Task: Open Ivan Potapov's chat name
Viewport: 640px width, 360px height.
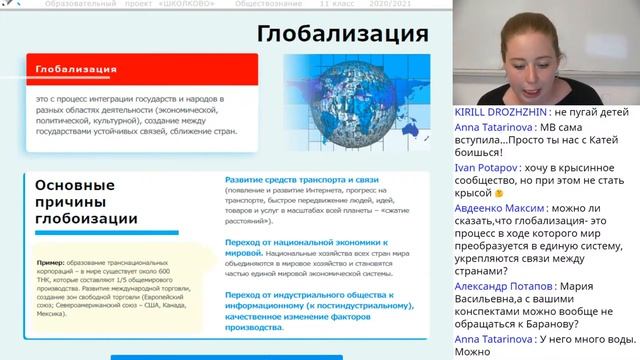Action: pyautogui.click(x=486, y=168)
